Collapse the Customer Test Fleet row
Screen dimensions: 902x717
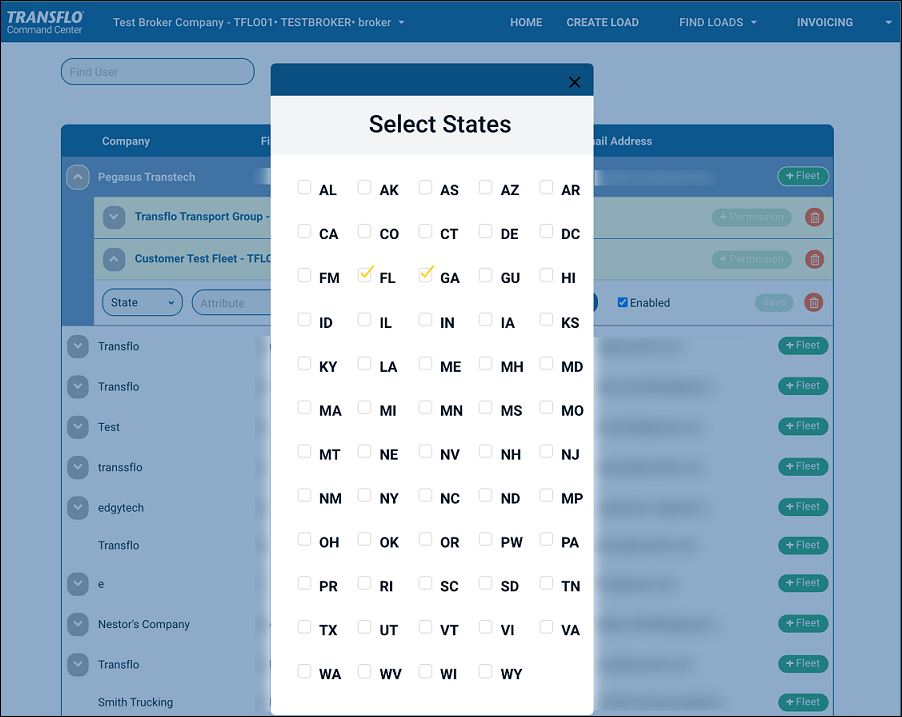click(x=114, y=259)
